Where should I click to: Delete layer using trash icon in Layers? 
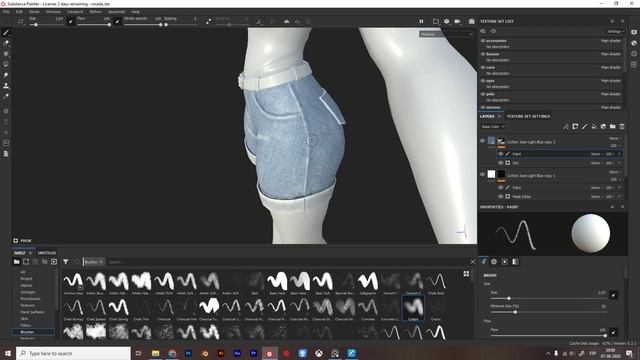[622, 127]
